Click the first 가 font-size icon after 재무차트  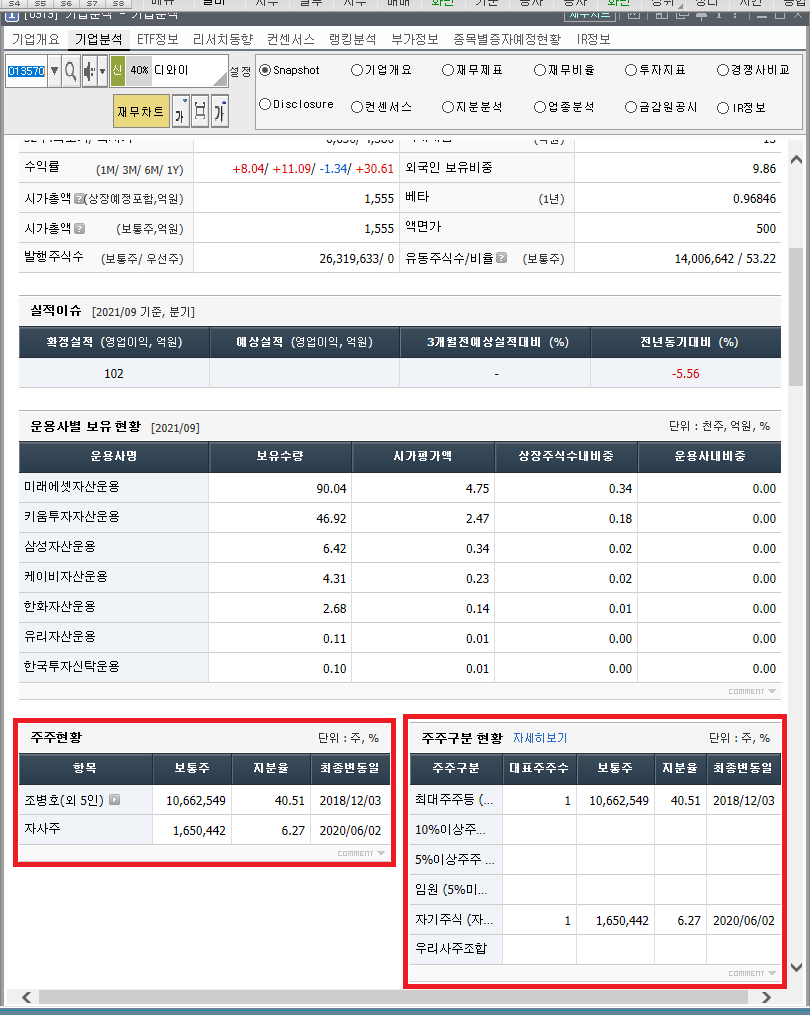pyautogui.click(x=181, y=111)
